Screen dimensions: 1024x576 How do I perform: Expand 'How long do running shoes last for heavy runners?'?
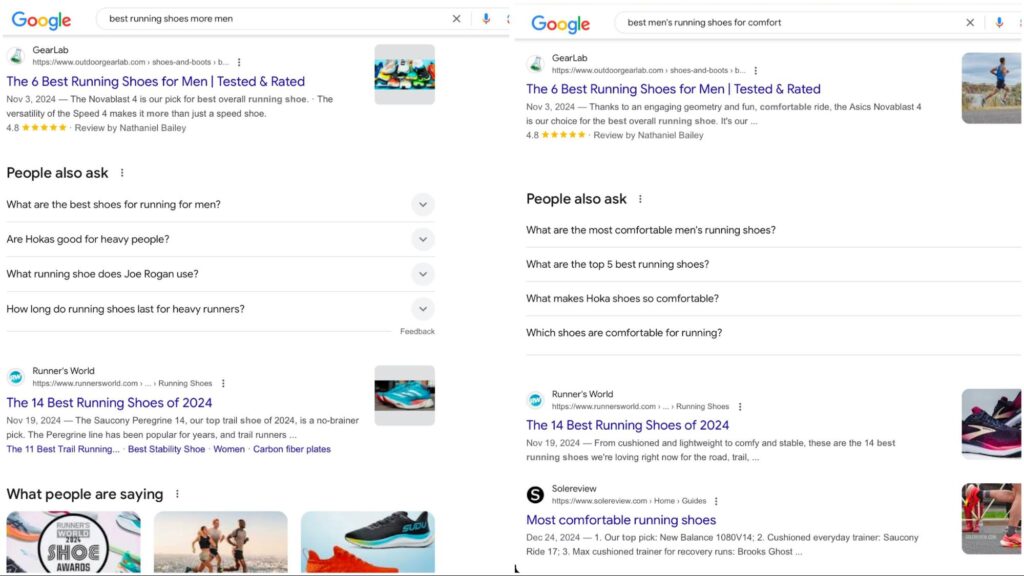(220, 309)
